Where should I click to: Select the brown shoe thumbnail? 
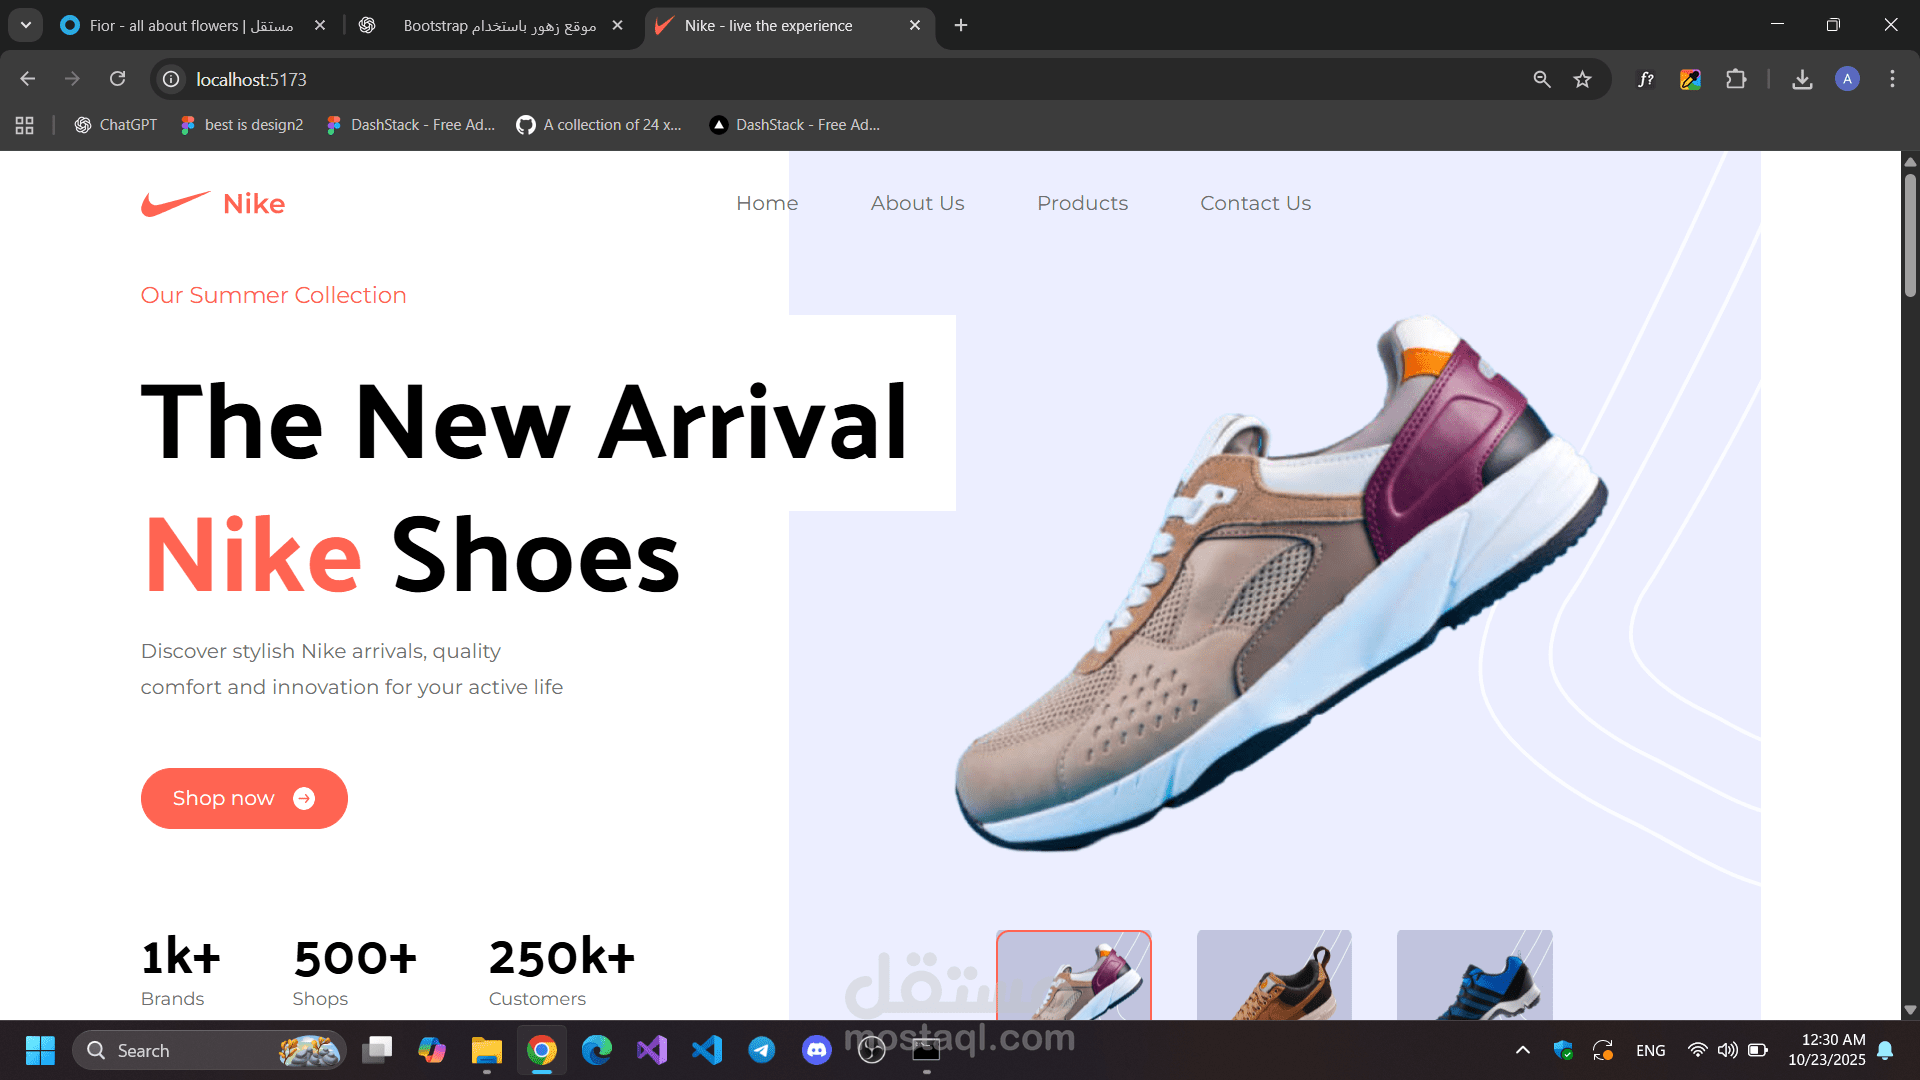tap(1274, 975)
